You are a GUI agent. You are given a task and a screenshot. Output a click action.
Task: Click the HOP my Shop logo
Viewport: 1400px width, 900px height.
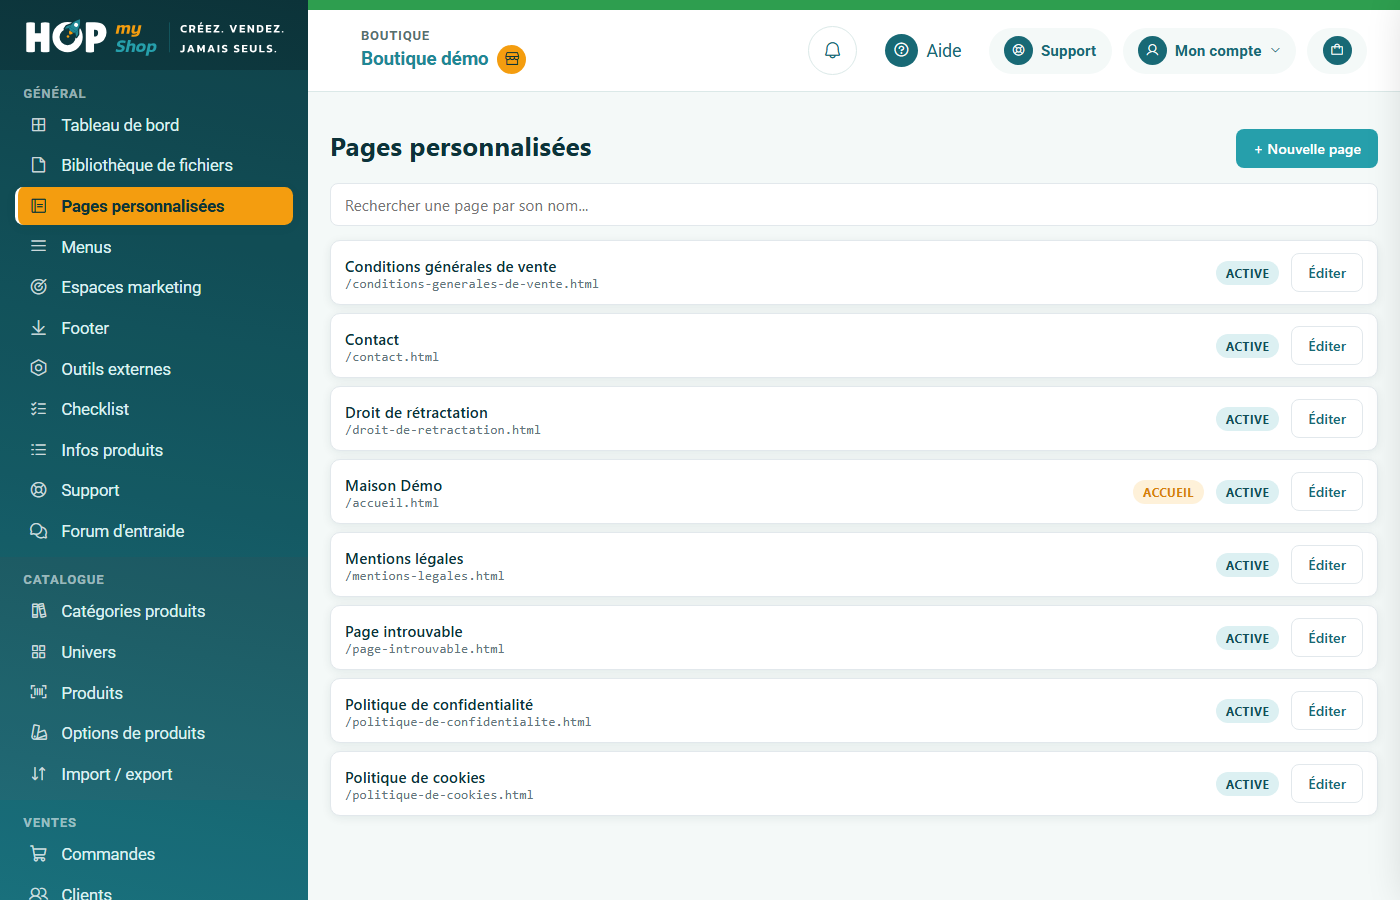click(91, 38)
